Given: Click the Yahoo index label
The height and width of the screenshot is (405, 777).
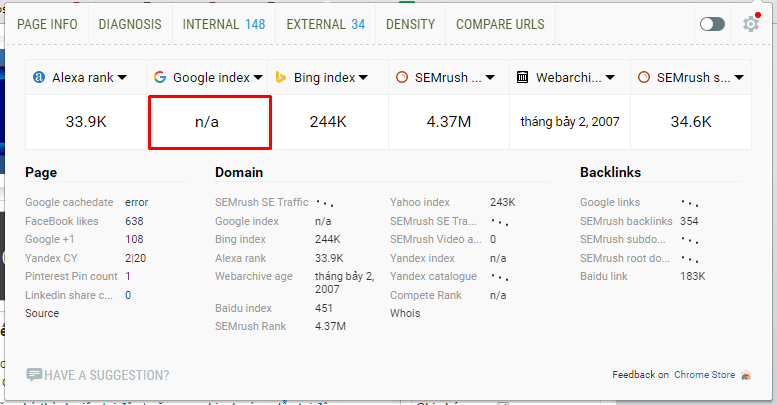Looking at the screenshot, I should point(420,202).
